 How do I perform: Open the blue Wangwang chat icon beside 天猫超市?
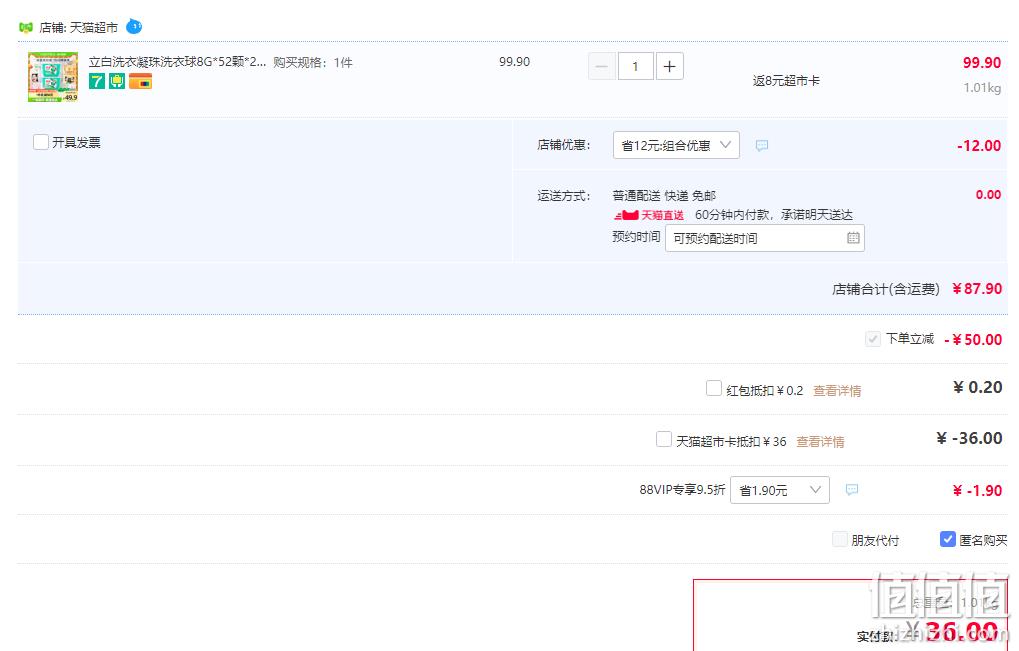click(x=134, y=27)
